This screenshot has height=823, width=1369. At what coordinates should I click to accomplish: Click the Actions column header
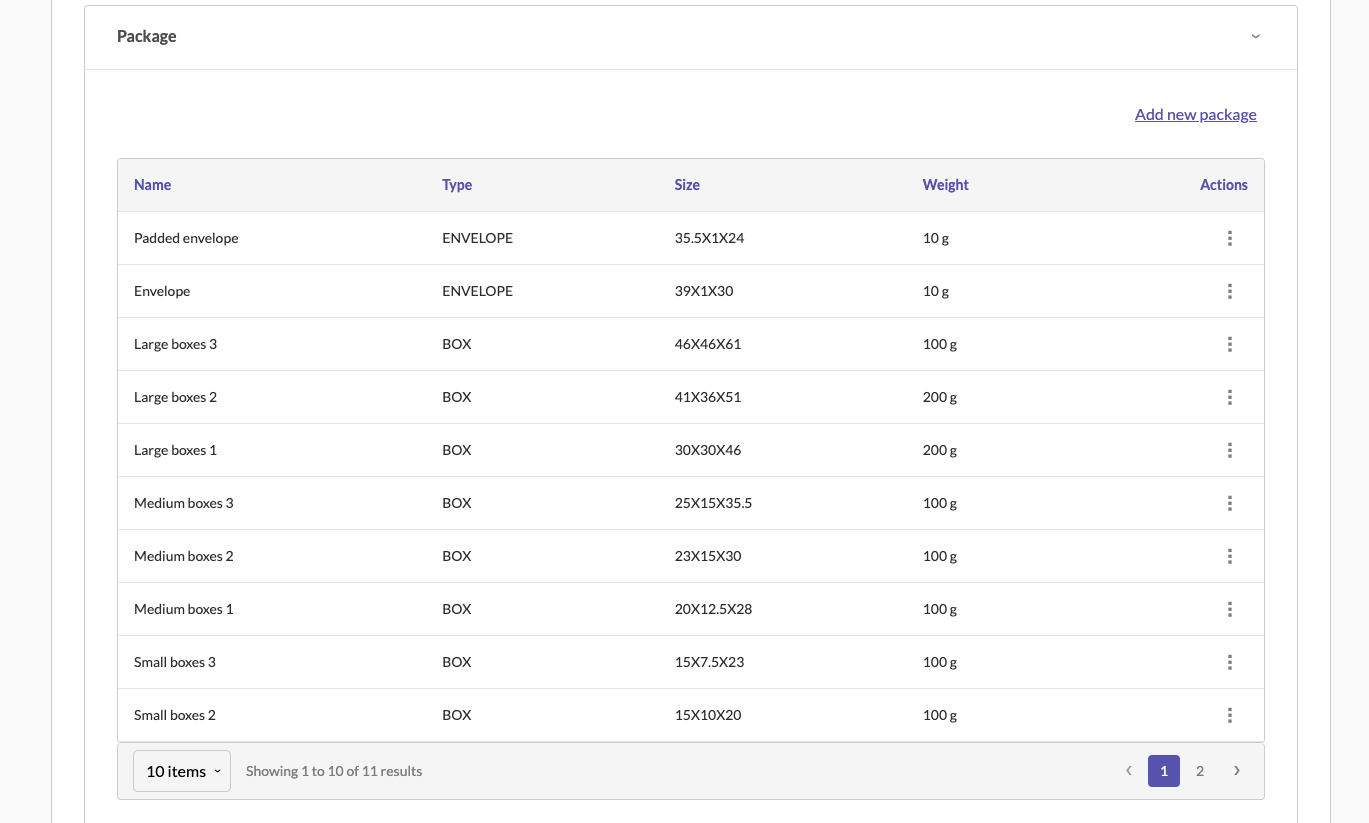click(1223, 185)
